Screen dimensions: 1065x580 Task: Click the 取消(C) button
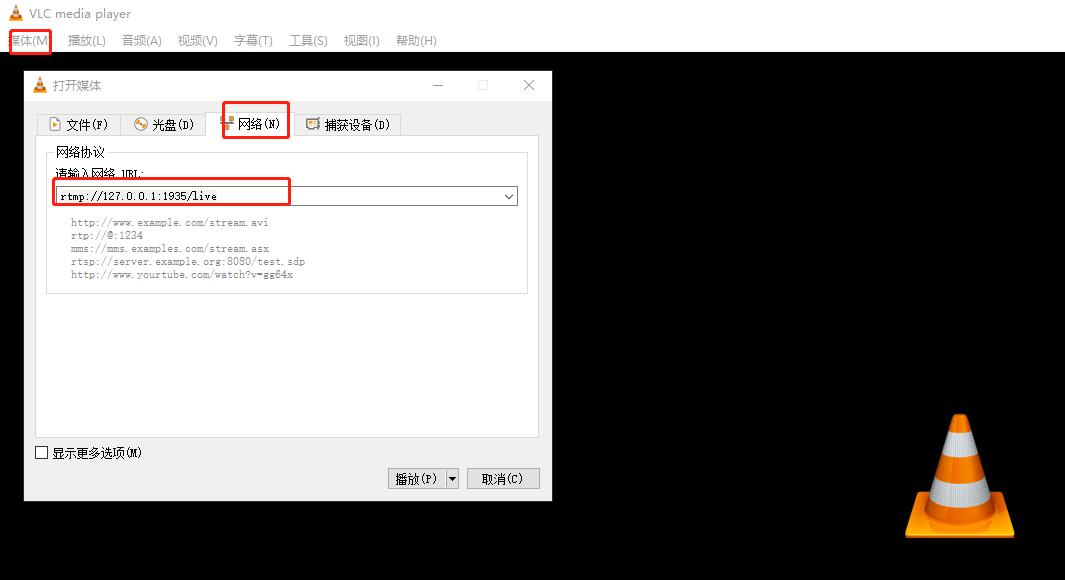503,479
